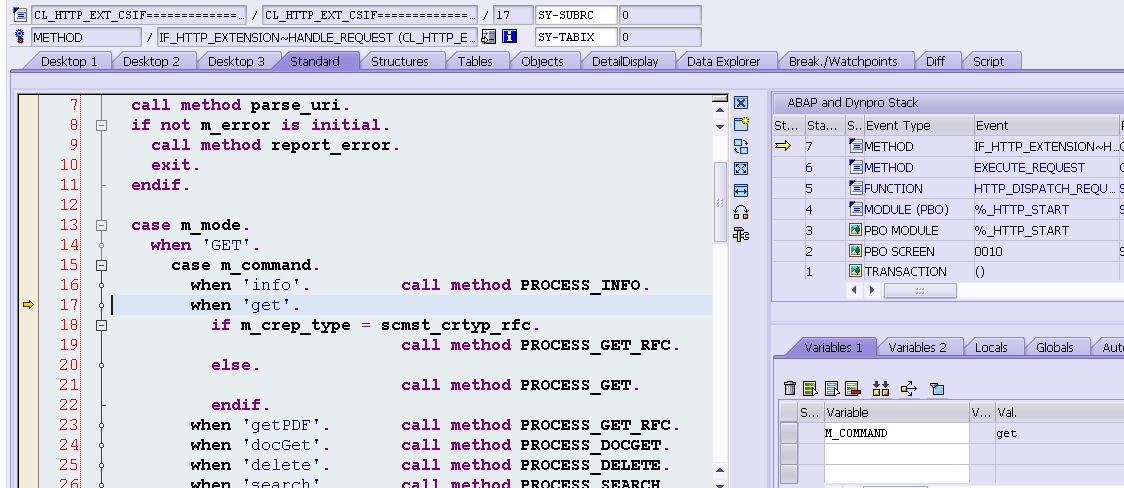
Task: Collapse the 'case m_command' block at line 15
Action: pos(101,265)
